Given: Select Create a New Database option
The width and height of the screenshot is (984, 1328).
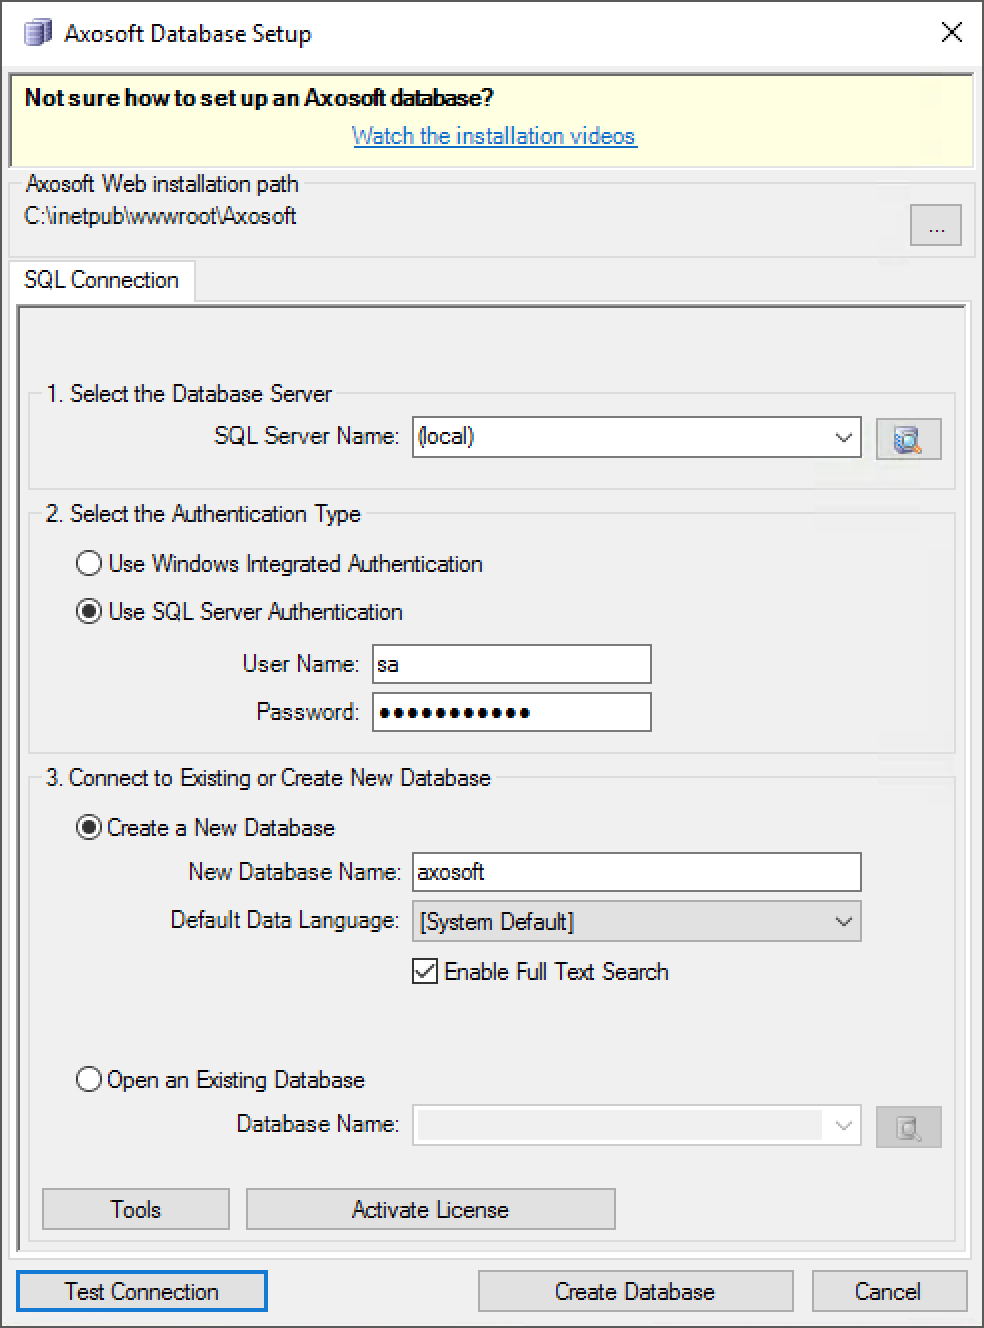Looking at the screenshot, I should click(88, 827).
